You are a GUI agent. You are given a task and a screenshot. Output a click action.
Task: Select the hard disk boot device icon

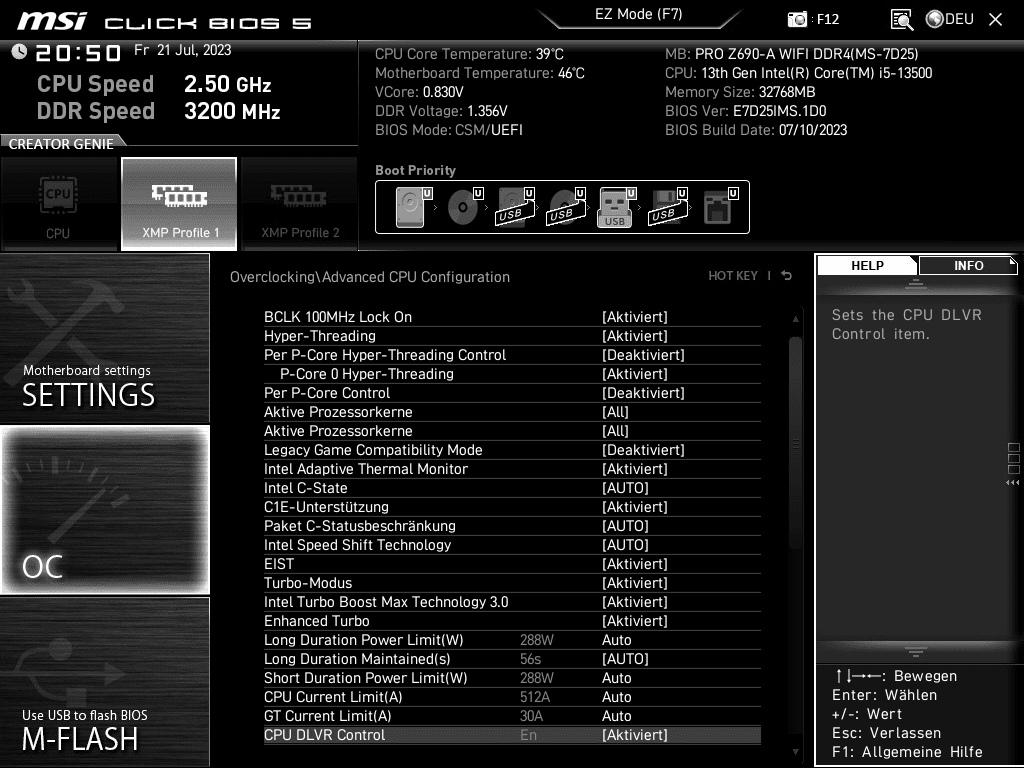[414, 207]
